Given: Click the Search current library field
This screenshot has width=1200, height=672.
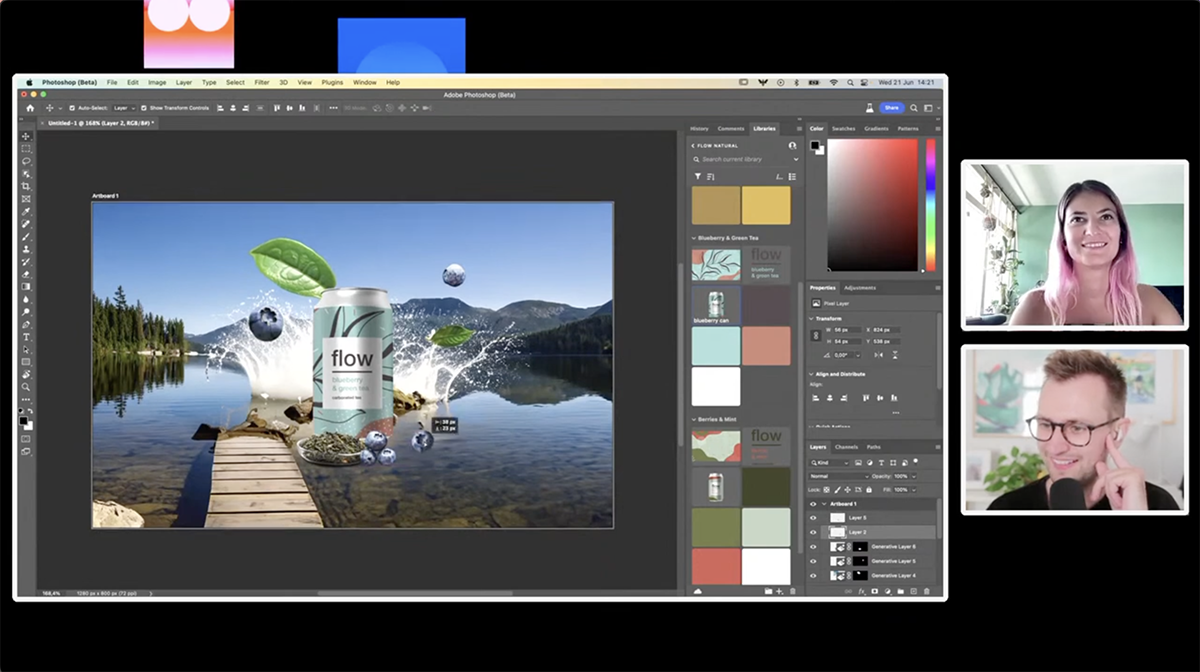Looking at the screenshot, I should tap(745, 159).
